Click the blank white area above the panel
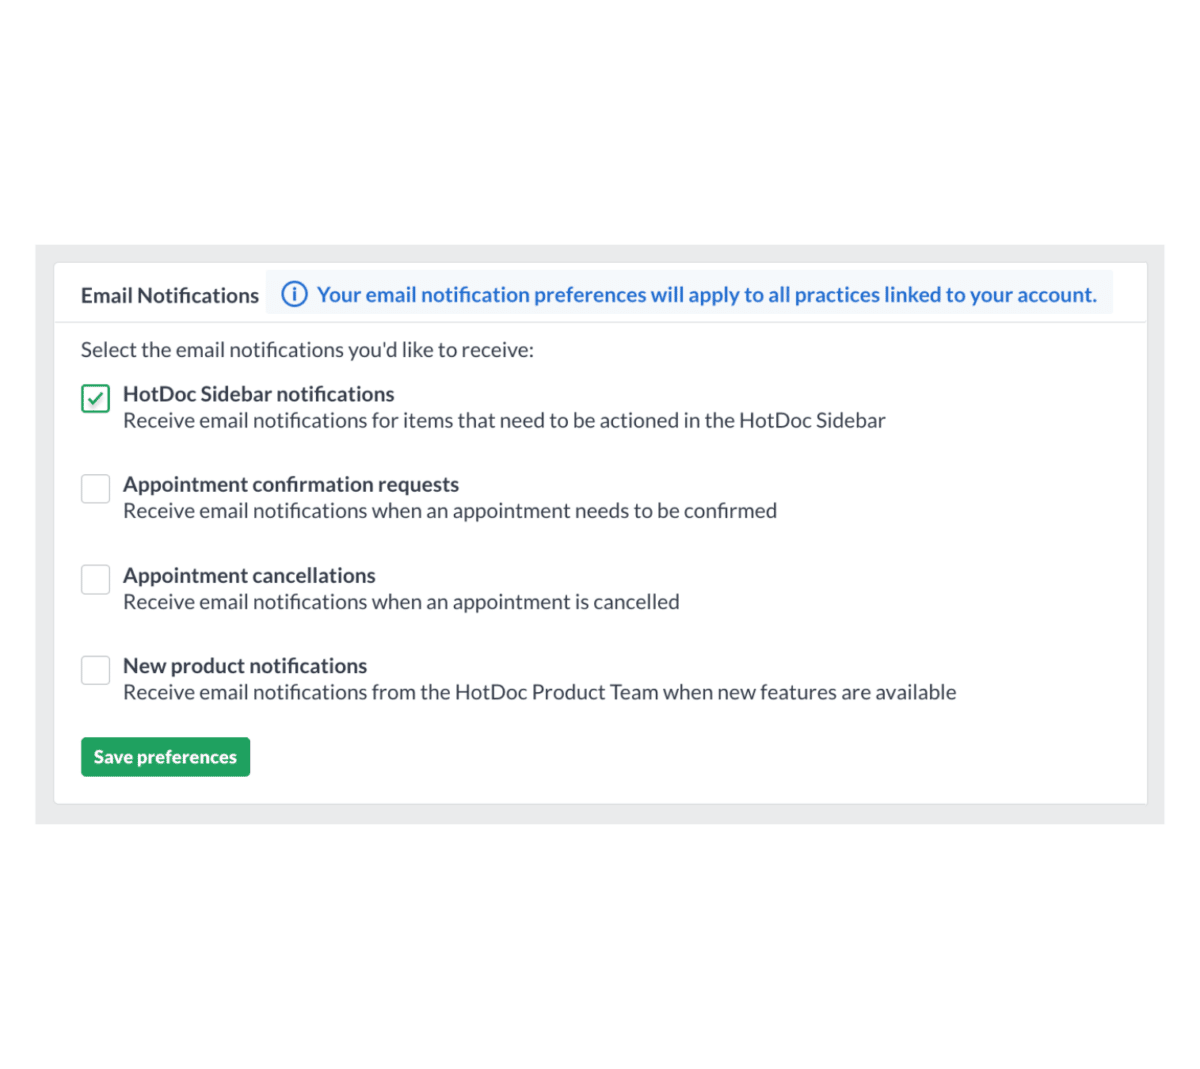The image size is (1200, 1069). [x=600, y=120]
